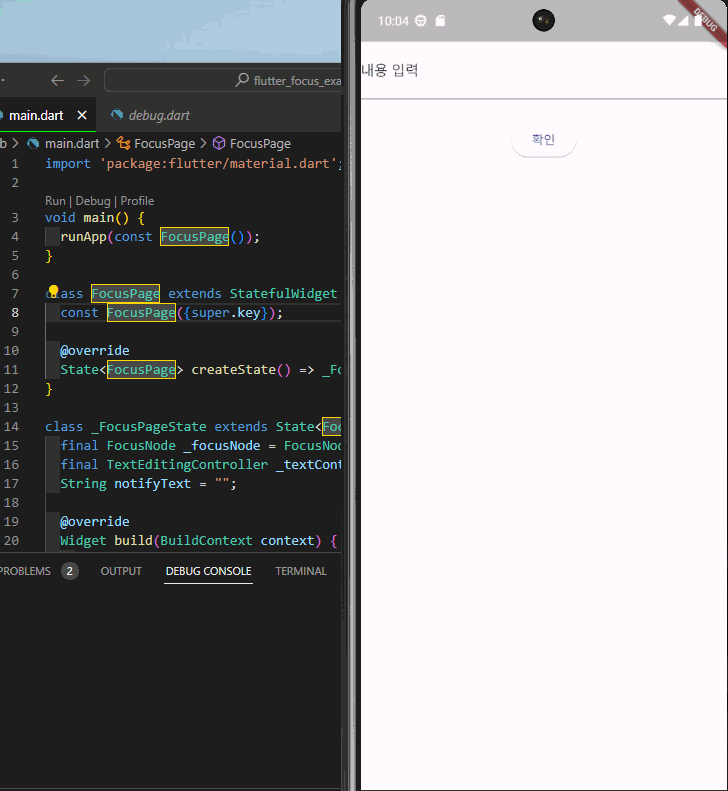This screenshot has width=728, height=791.
Task: Go forward with the right arrow icon
Action: coord(84,80)
